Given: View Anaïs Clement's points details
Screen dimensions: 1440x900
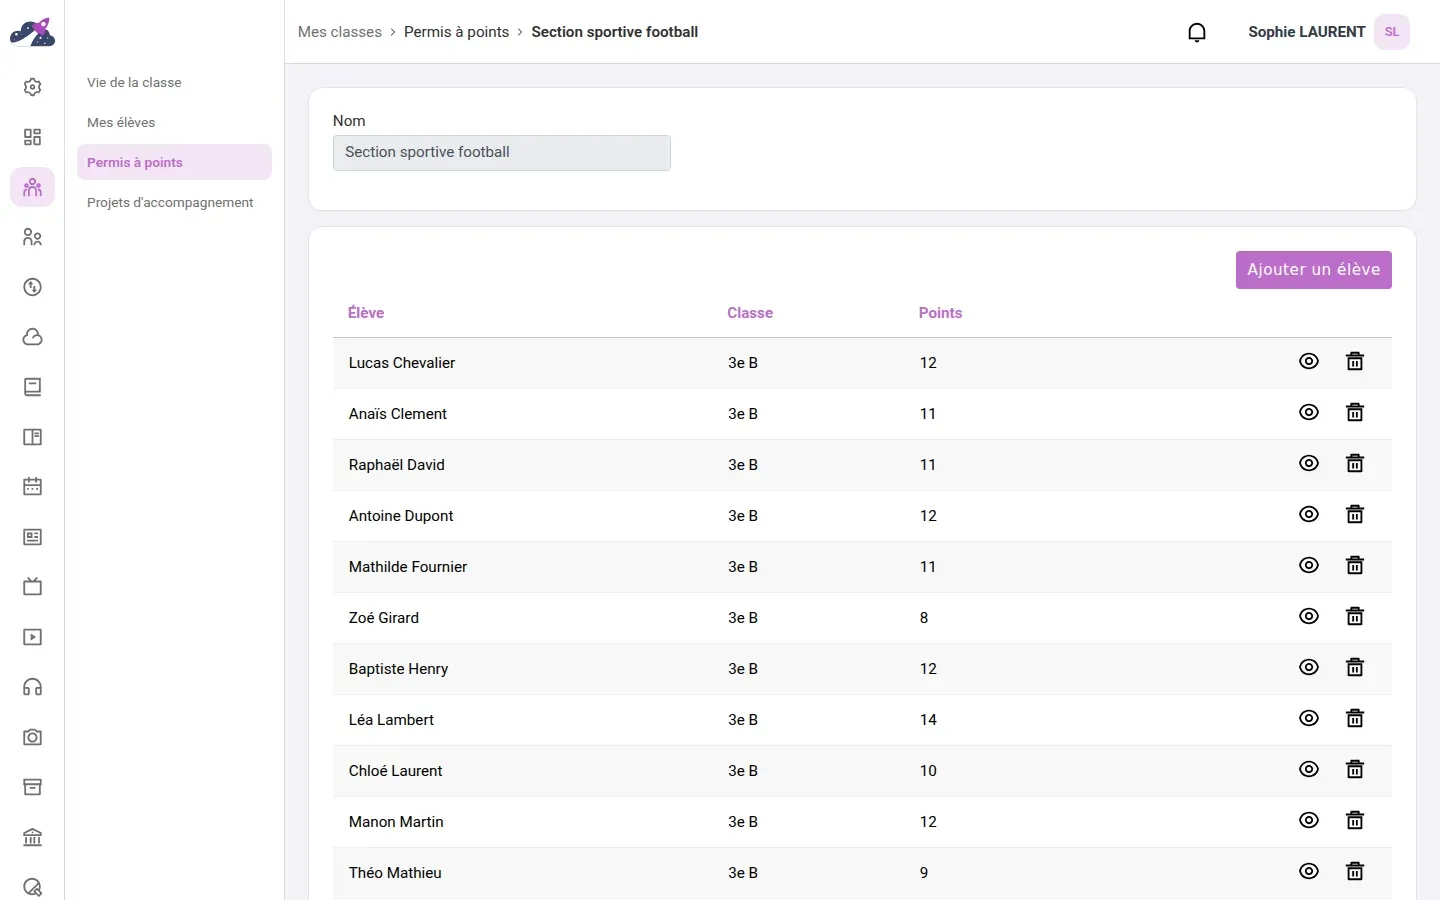Looking at the screenshot, I should 1309,413.
